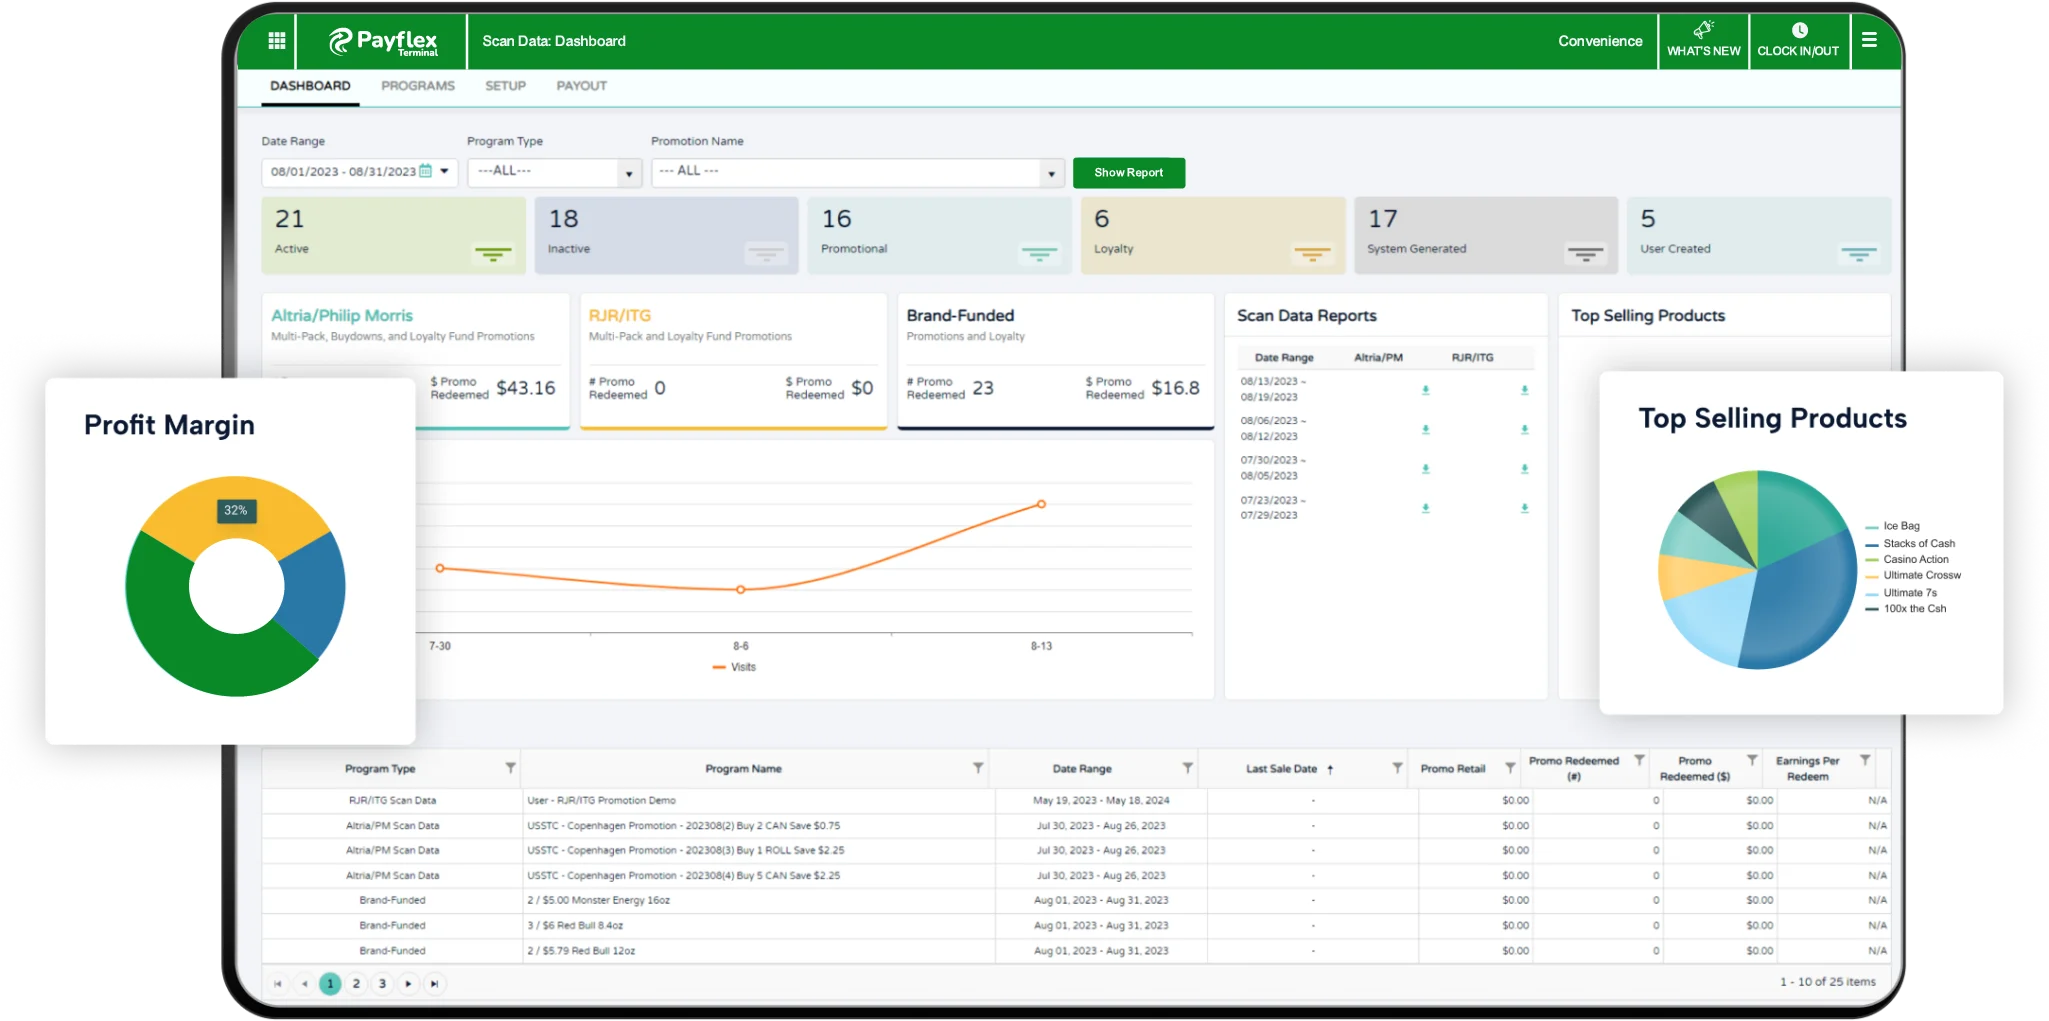Toggle the Visits legend item
Viewport: 2049px width, 1021px height.
click(x=734, y=667)
